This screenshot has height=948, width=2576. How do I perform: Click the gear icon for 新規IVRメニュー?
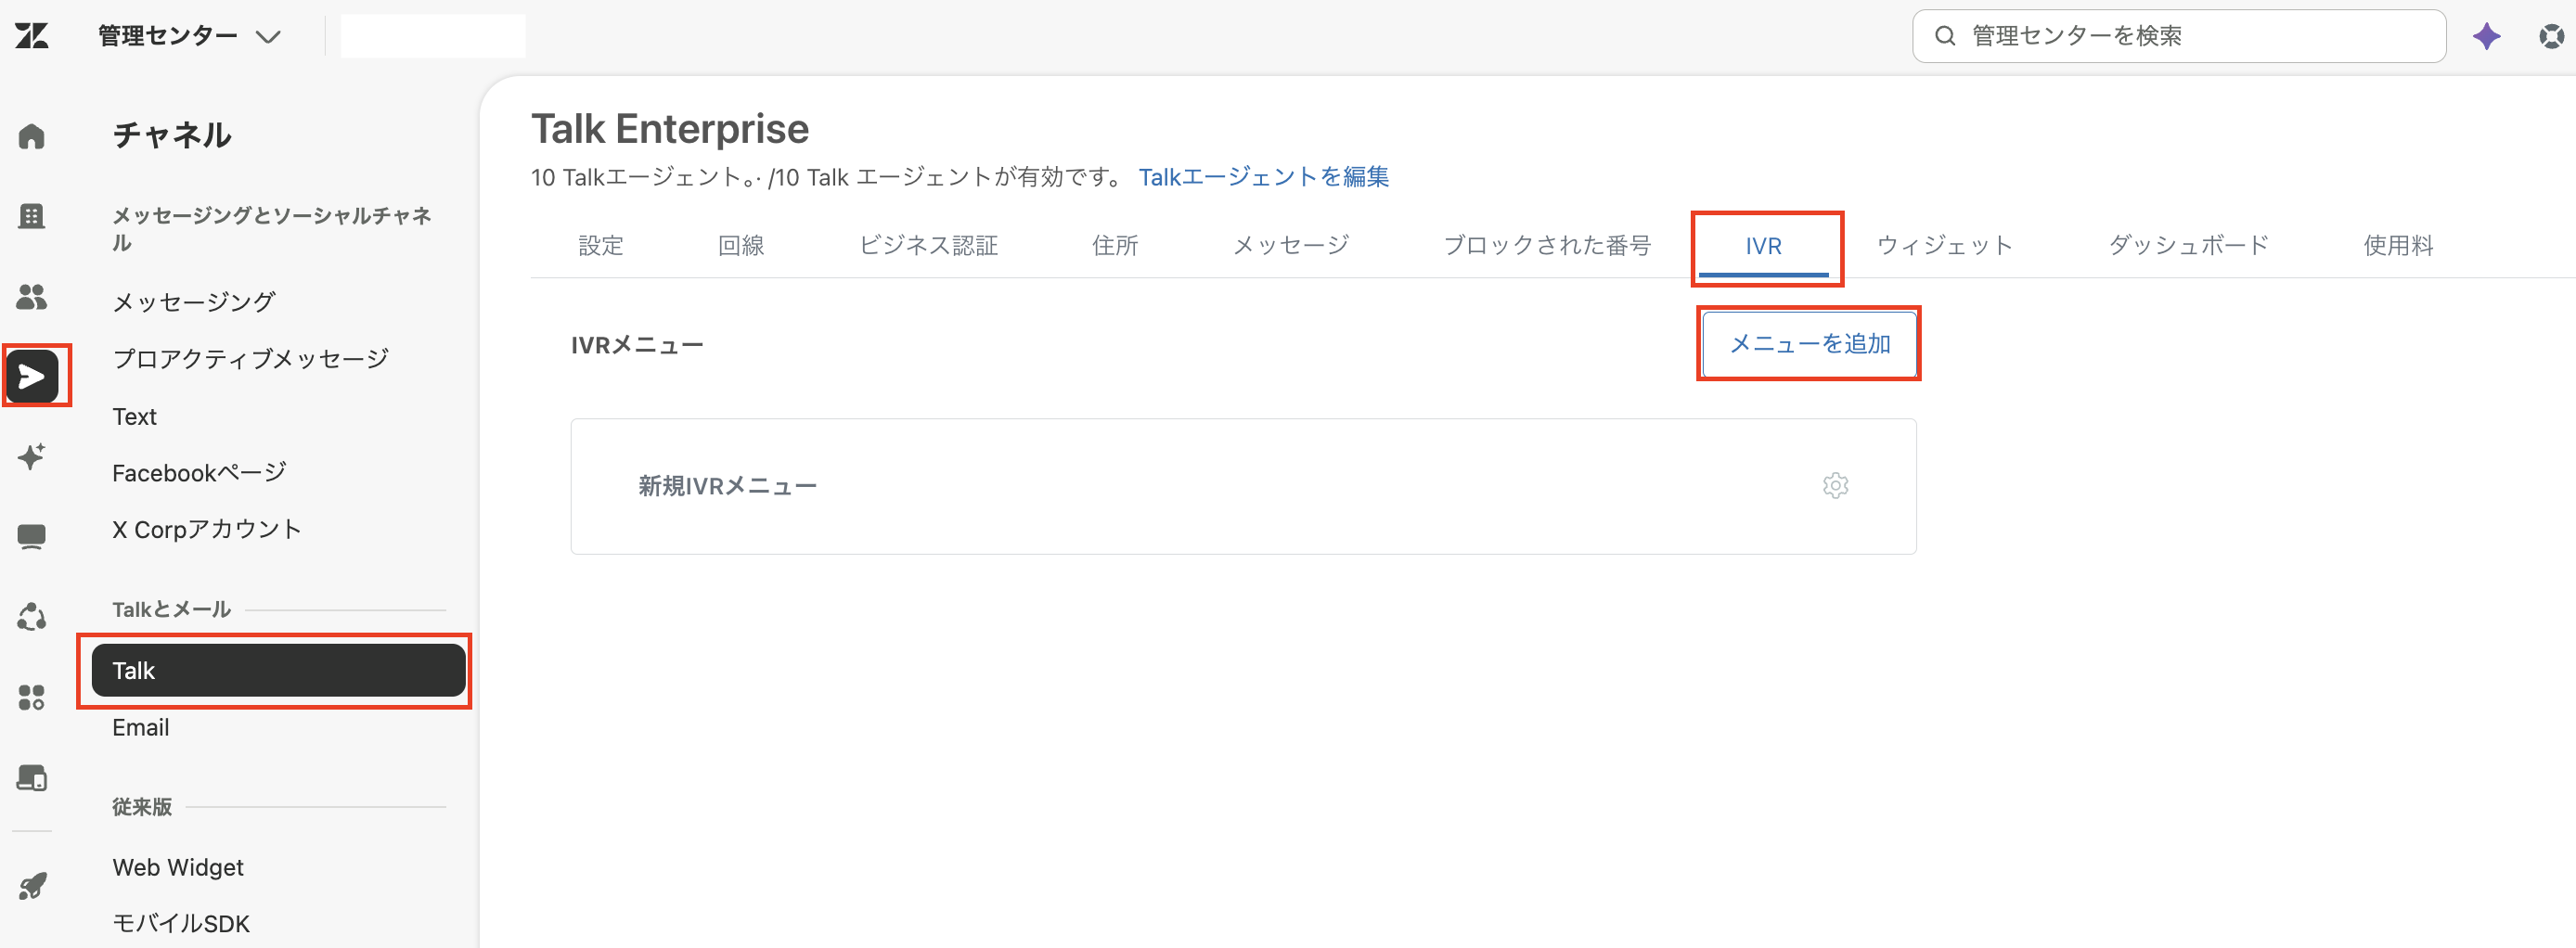(1835, 486)
